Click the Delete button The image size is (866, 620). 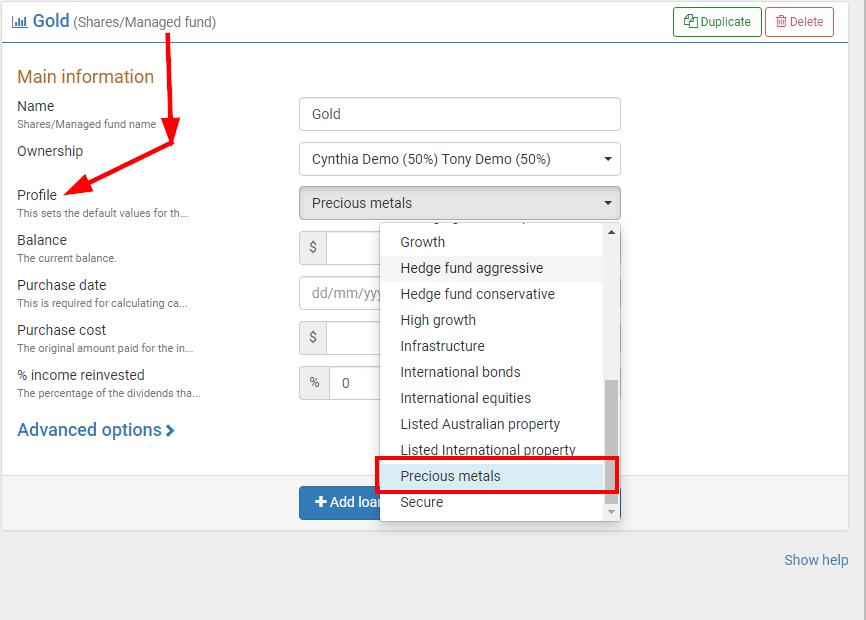(799, 22)
